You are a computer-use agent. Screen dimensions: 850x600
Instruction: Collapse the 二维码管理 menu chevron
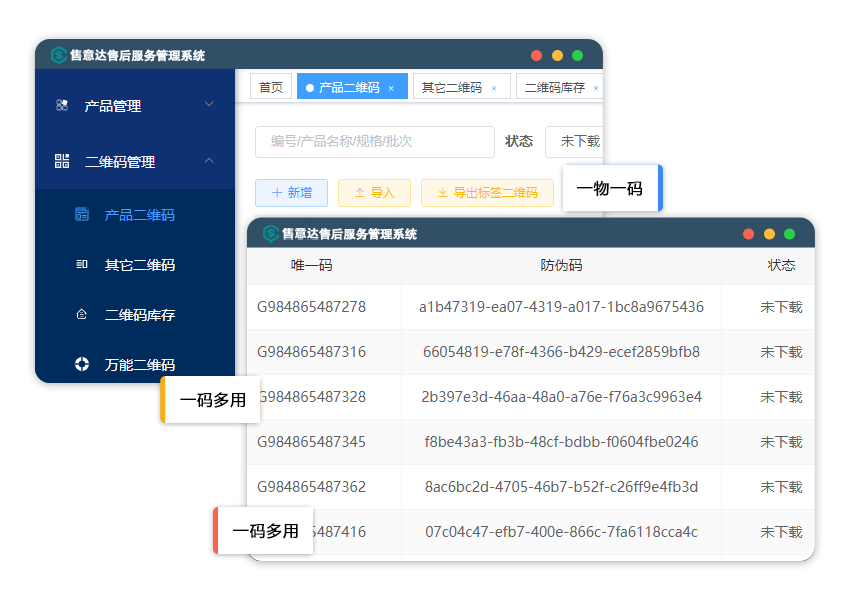point(209,160)
